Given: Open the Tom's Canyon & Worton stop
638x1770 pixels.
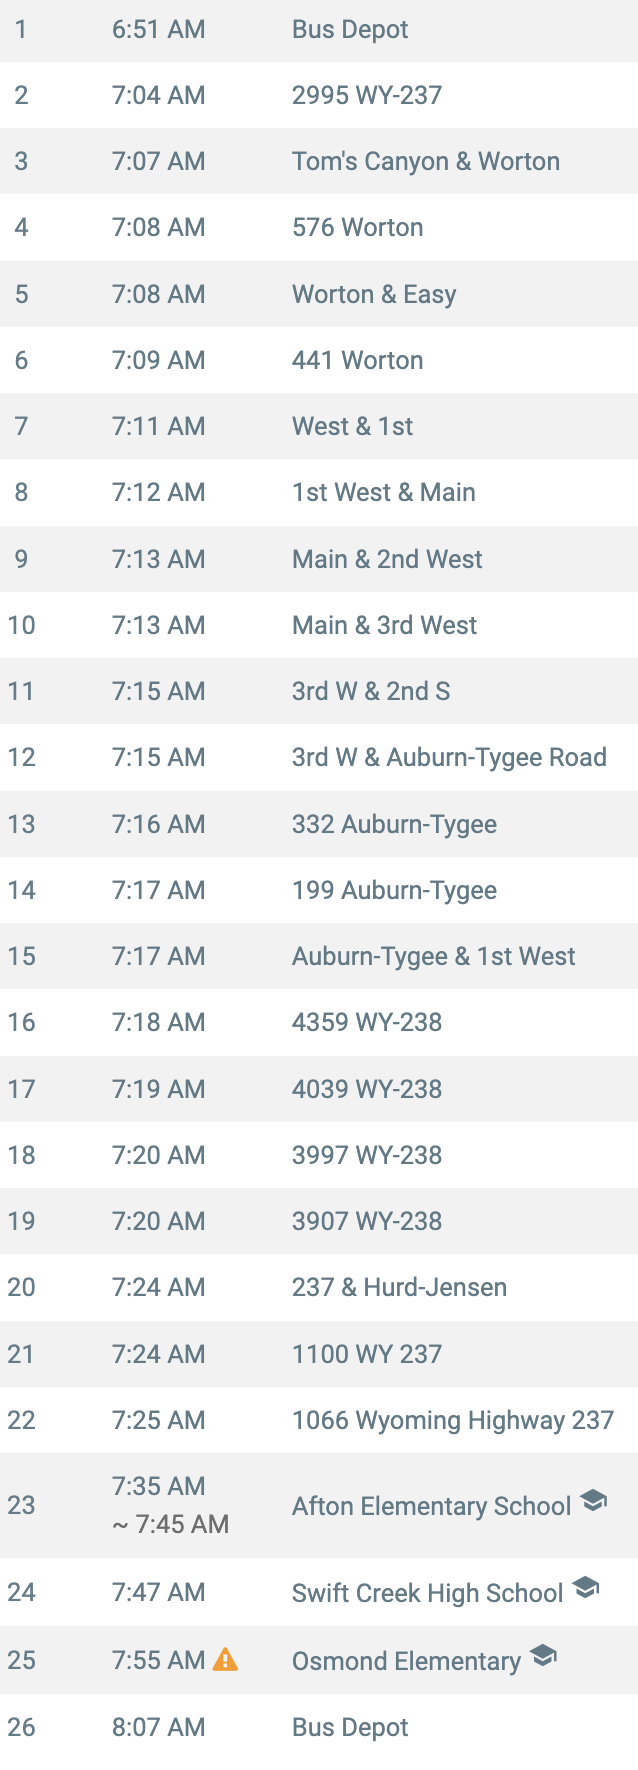Looking at the screenshot, I should (319, 161).
